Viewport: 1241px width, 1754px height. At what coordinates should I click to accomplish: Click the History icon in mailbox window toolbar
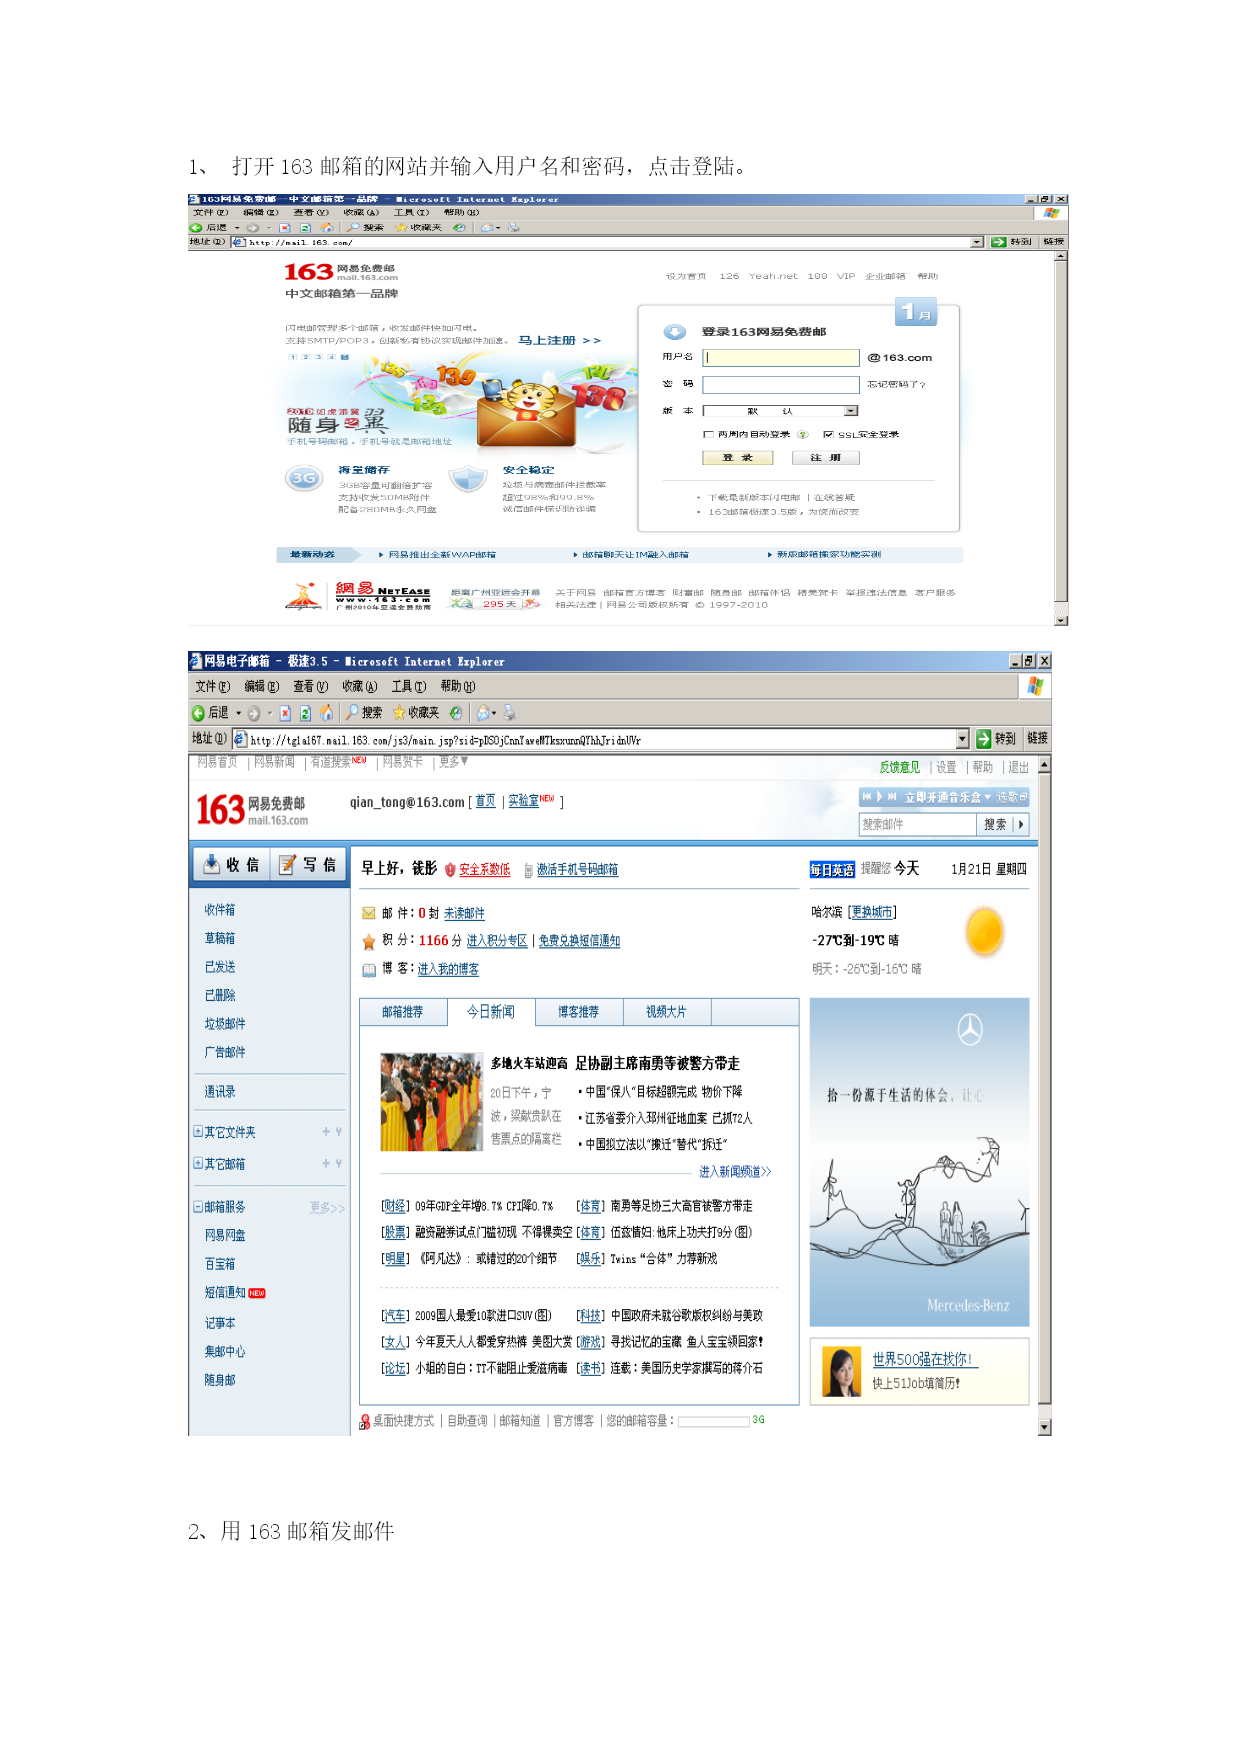tap(456, 713)
